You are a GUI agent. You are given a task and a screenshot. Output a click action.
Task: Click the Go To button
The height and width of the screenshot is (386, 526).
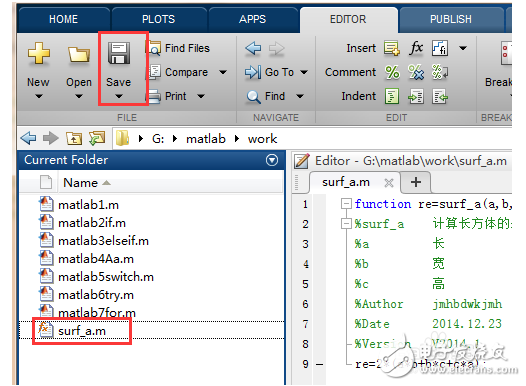click(269, 72)
